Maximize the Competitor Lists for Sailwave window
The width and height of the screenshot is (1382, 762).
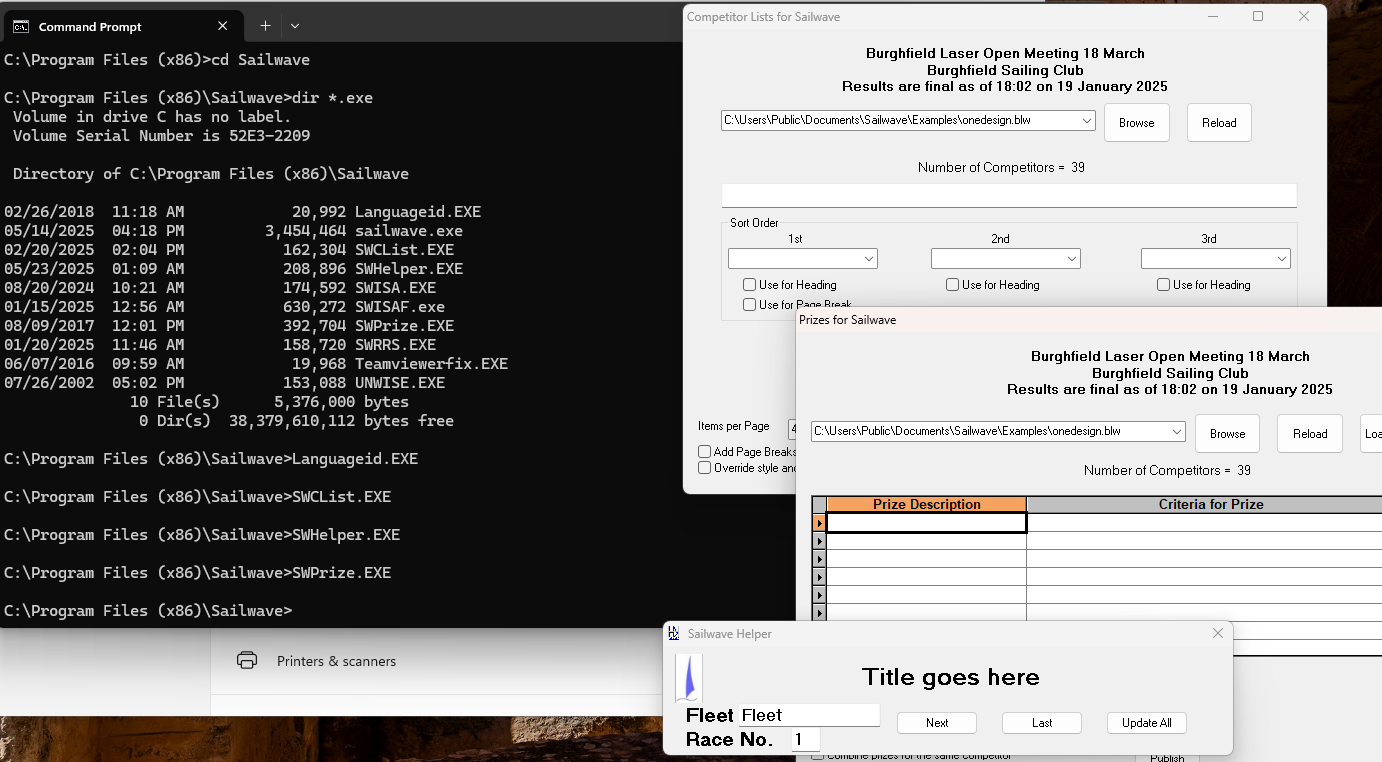click(1258, 16)
